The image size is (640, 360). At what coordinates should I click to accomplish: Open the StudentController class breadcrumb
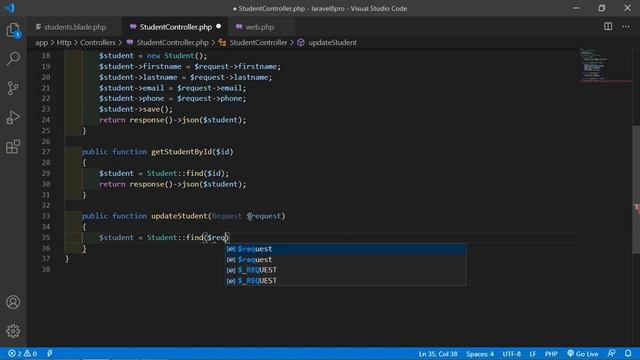253,42
